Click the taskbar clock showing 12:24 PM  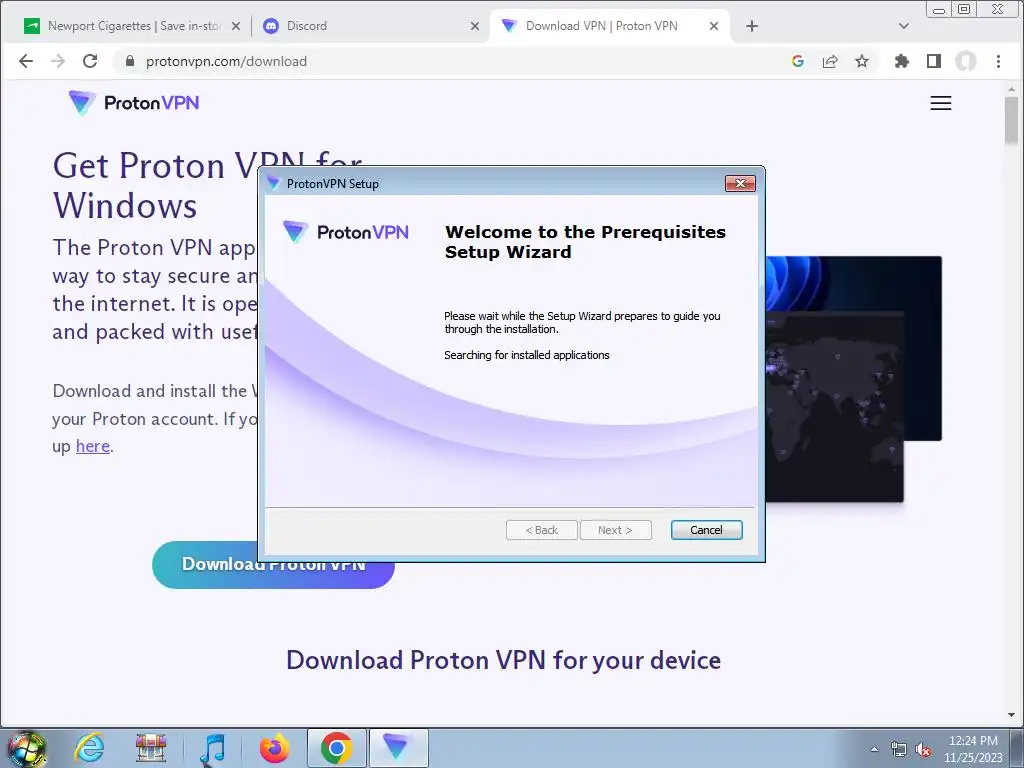972,749
